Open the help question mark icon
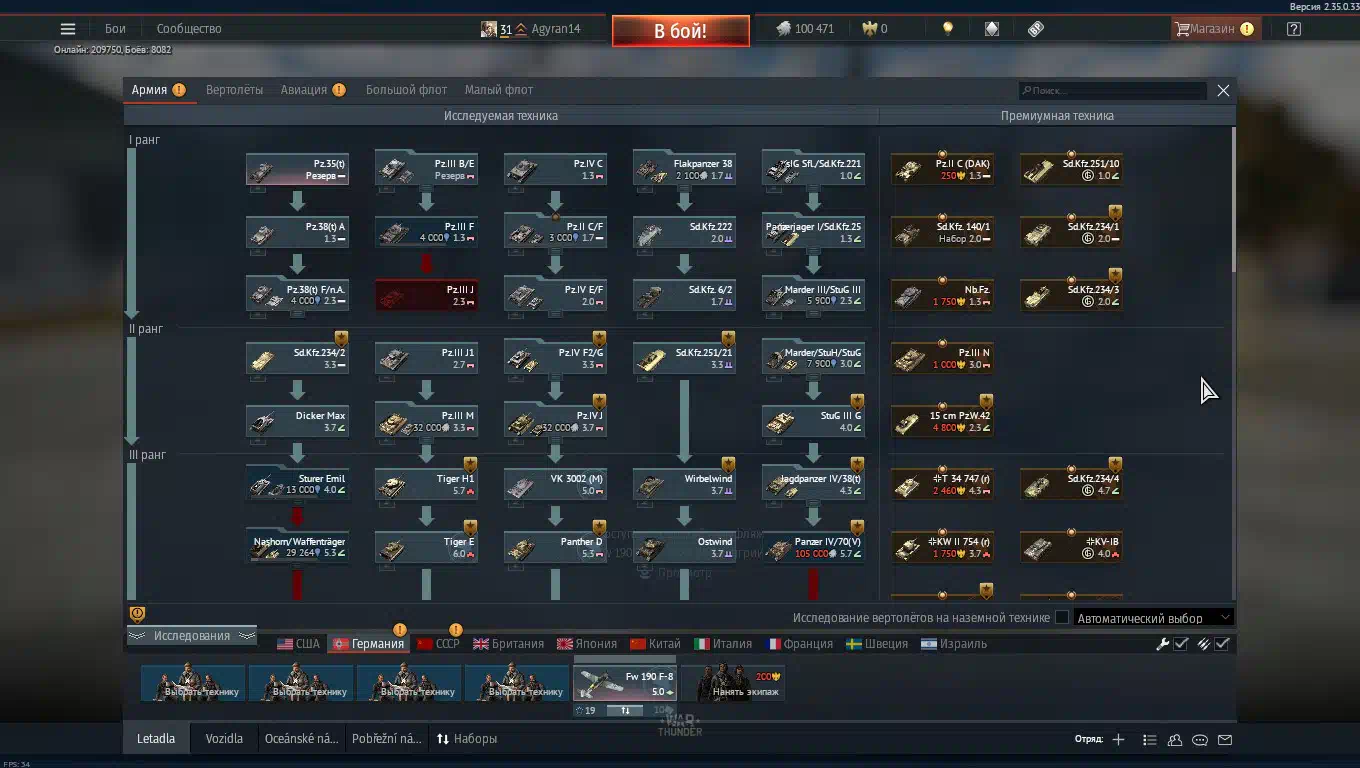This screenshot has height=768, width=1360. pyautogui.click(x=1294, y=29)
